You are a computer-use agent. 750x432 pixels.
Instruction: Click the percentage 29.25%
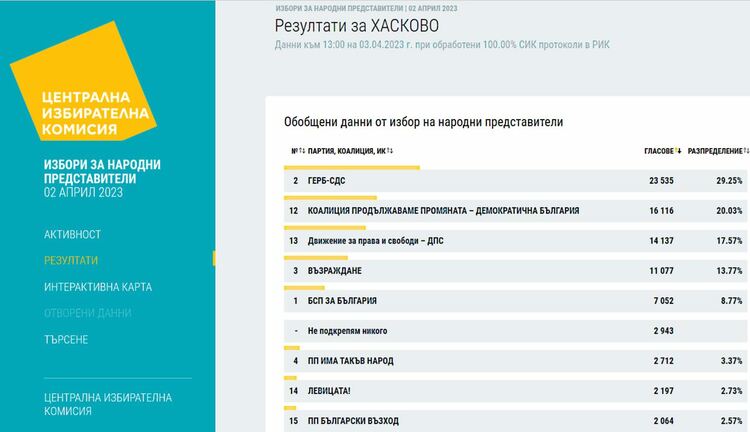point(729,181)
